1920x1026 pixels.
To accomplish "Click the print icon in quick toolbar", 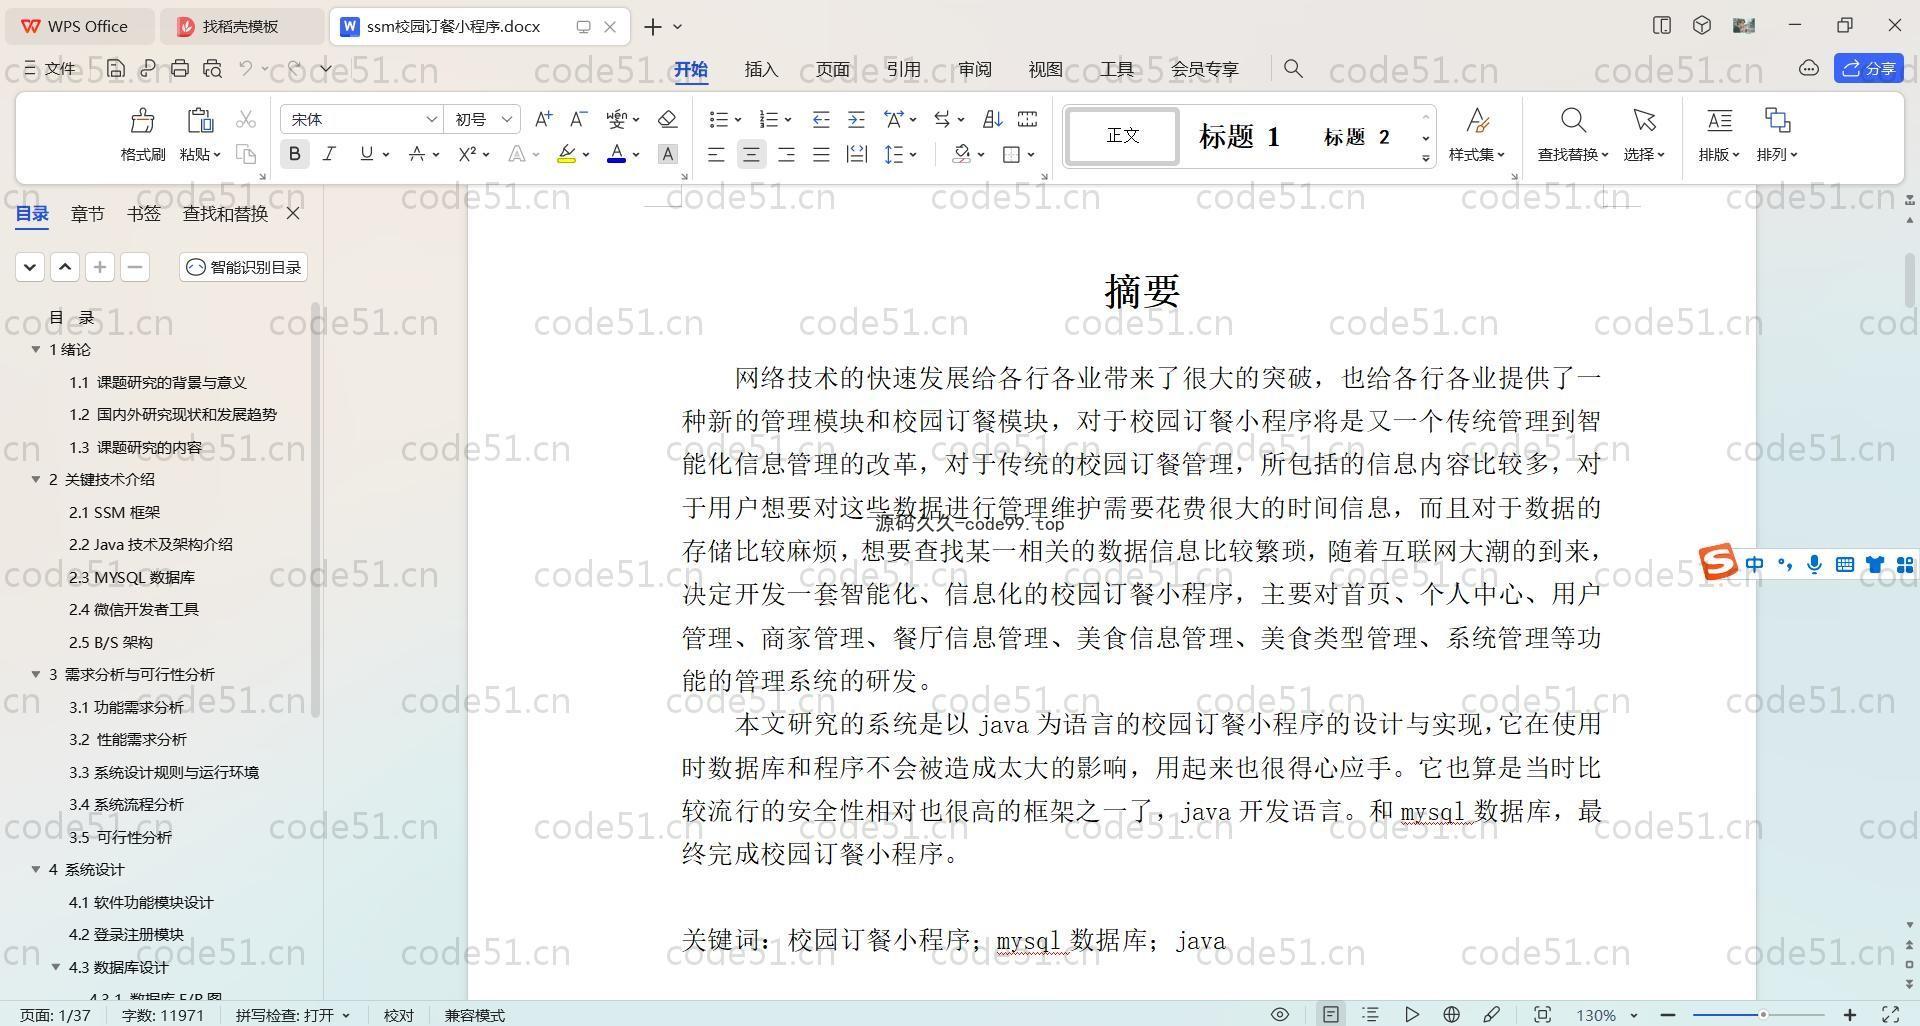I will (180, 68).
